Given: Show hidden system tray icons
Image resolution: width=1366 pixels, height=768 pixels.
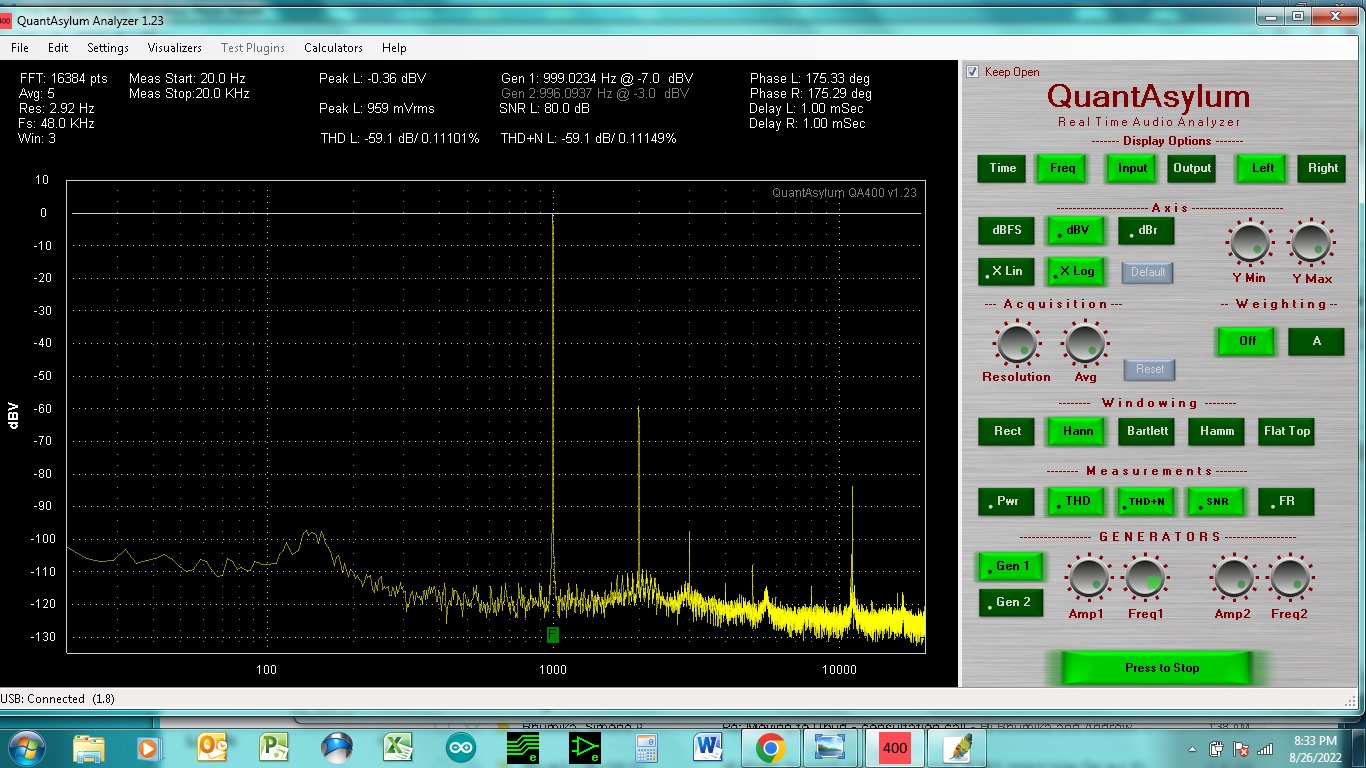Looking at the screenshot, I should point(1192,748).
